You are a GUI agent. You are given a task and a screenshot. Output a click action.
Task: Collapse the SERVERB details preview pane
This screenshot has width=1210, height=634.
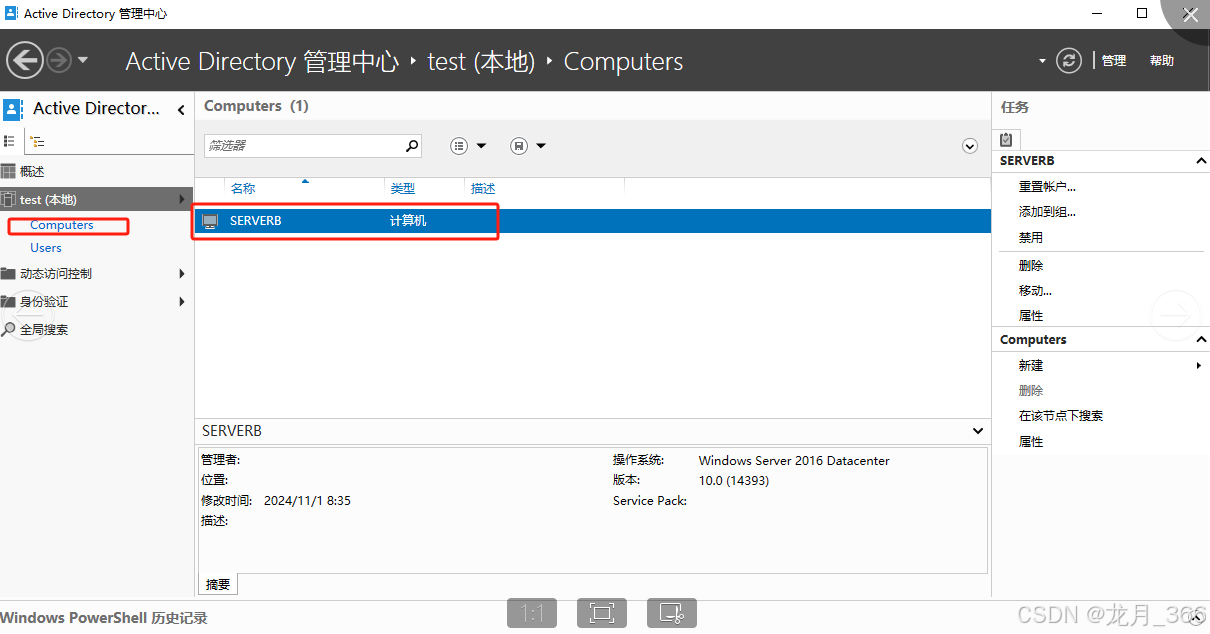(x=978, y=431)
